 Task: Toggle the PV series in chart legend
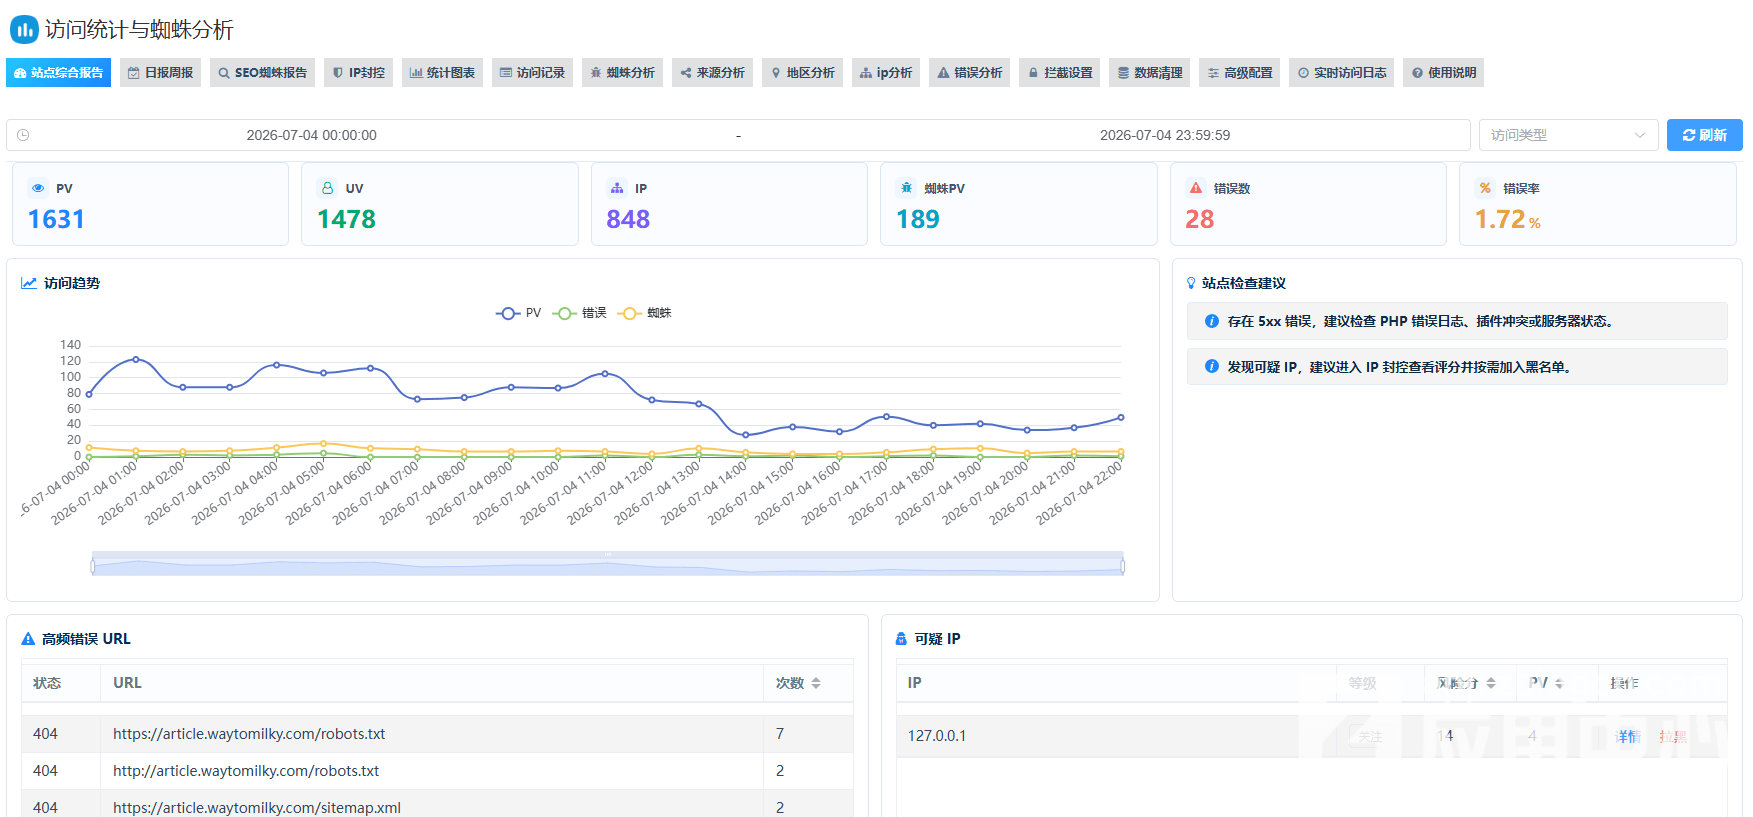click(x=518, y=313)
